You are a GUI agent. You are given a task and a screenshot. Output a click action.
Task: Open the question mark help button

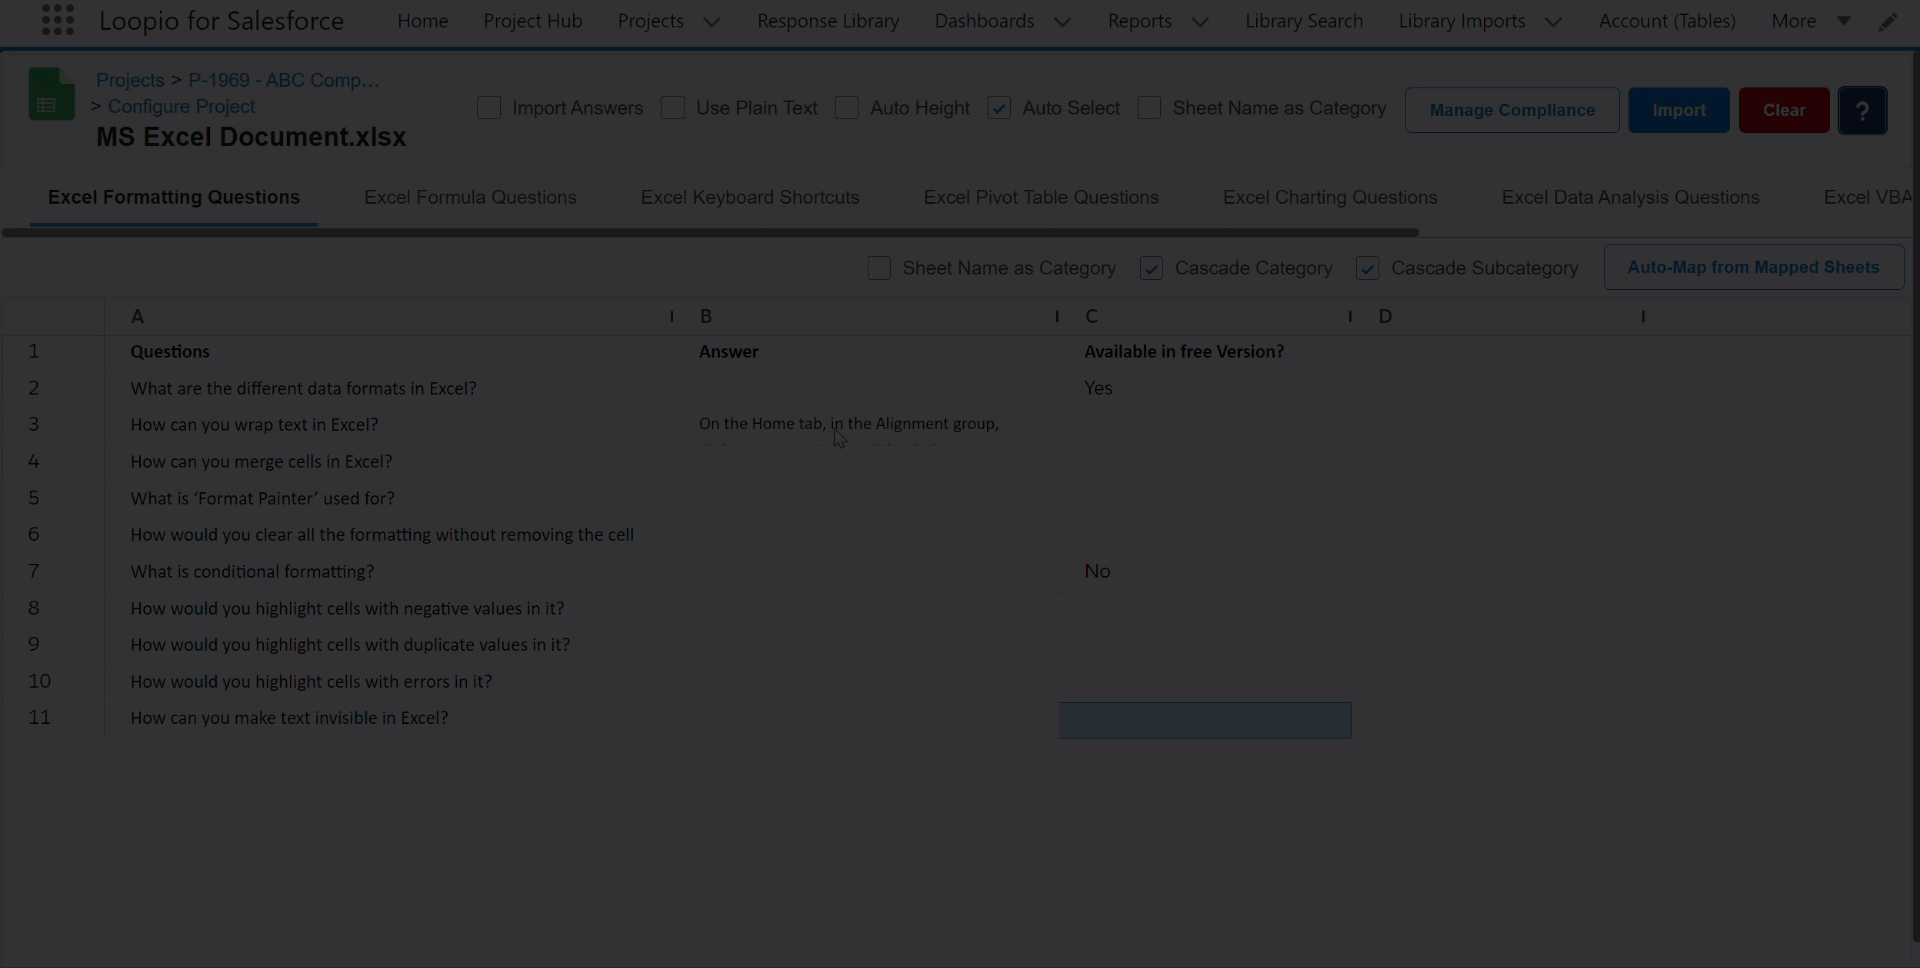click(x=1862, y=110)
